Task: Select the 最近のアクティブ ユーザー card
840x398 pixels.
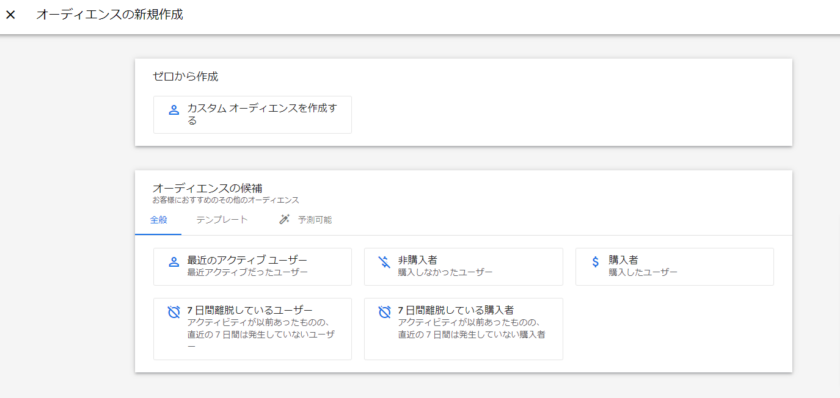Action: point(252,266)
